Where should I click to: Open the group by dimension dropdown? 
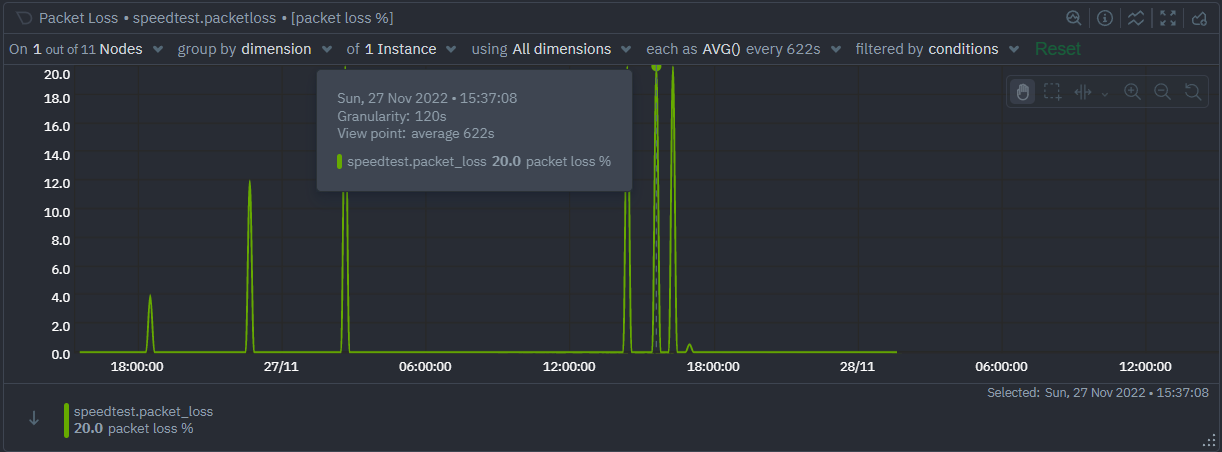click(x=255, y=49)
